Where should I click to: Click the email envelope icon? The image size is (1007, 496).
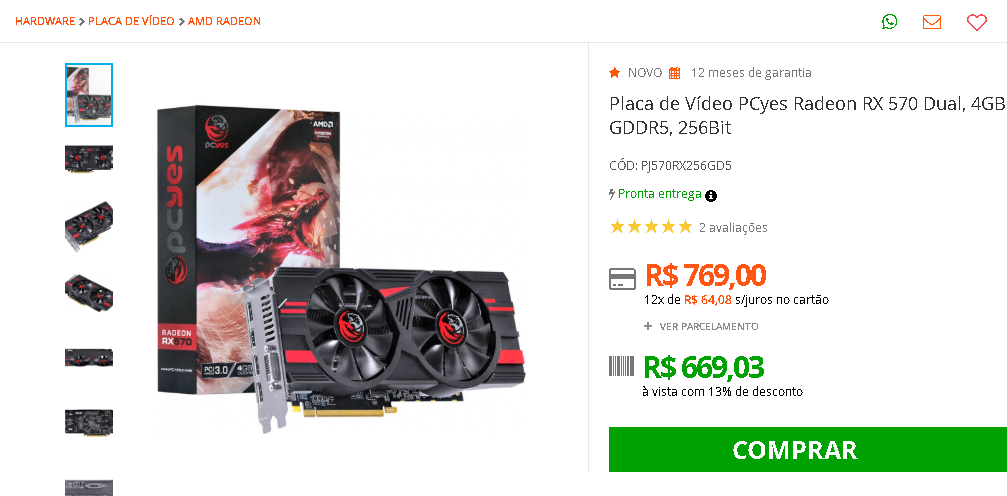pyautogui.click(x=932, y=22)
